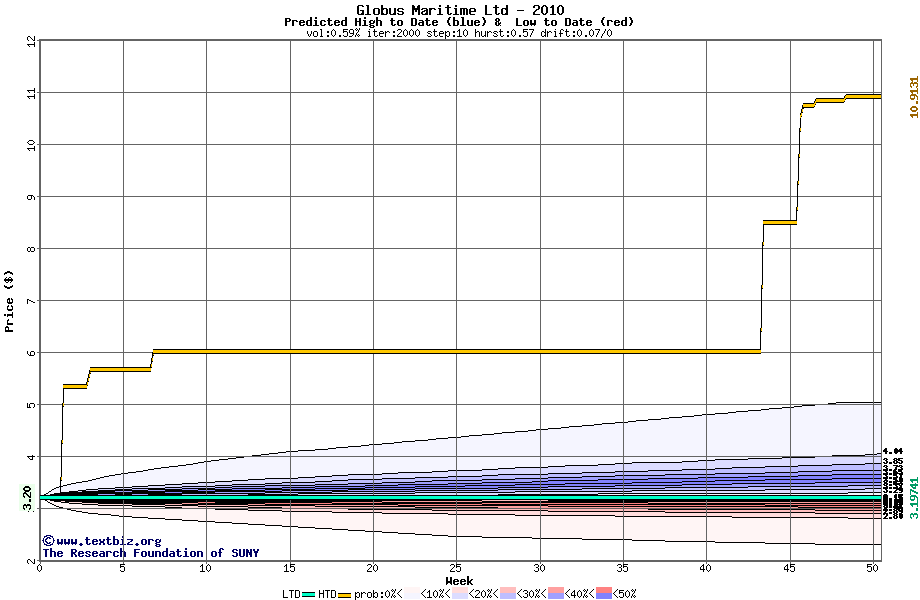The image size is (920, 600).
Task: Click the '11' tick on the Price axis
Action: click(32, 93)
